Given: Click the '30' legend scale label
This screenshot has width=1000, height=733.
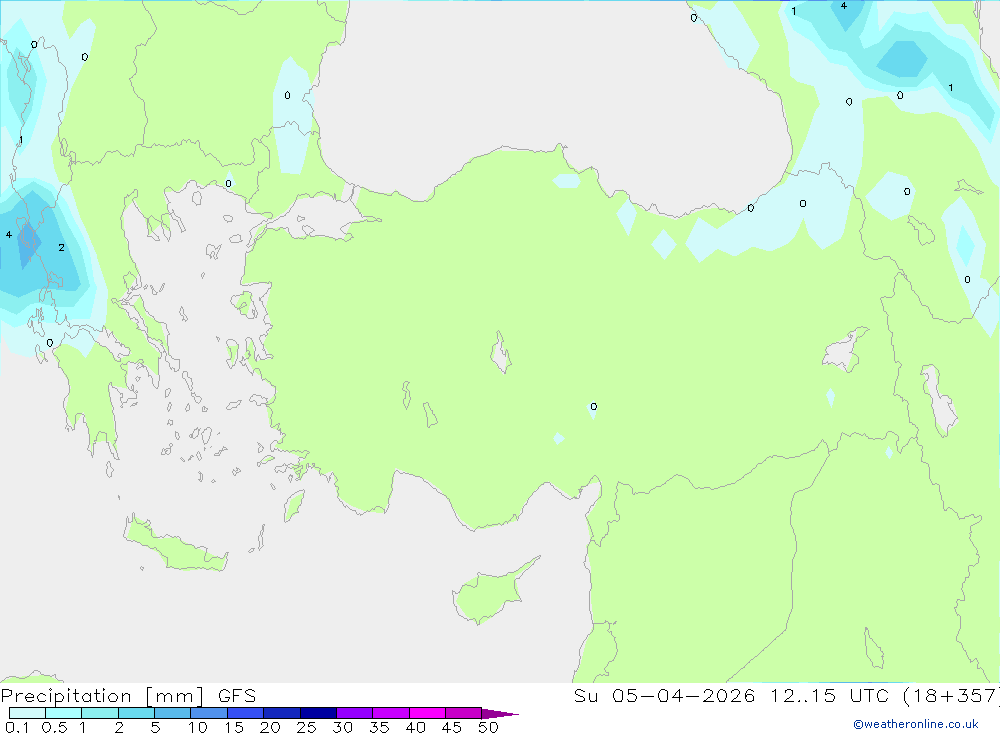Looking at the screenshot, I should (342, 727).
